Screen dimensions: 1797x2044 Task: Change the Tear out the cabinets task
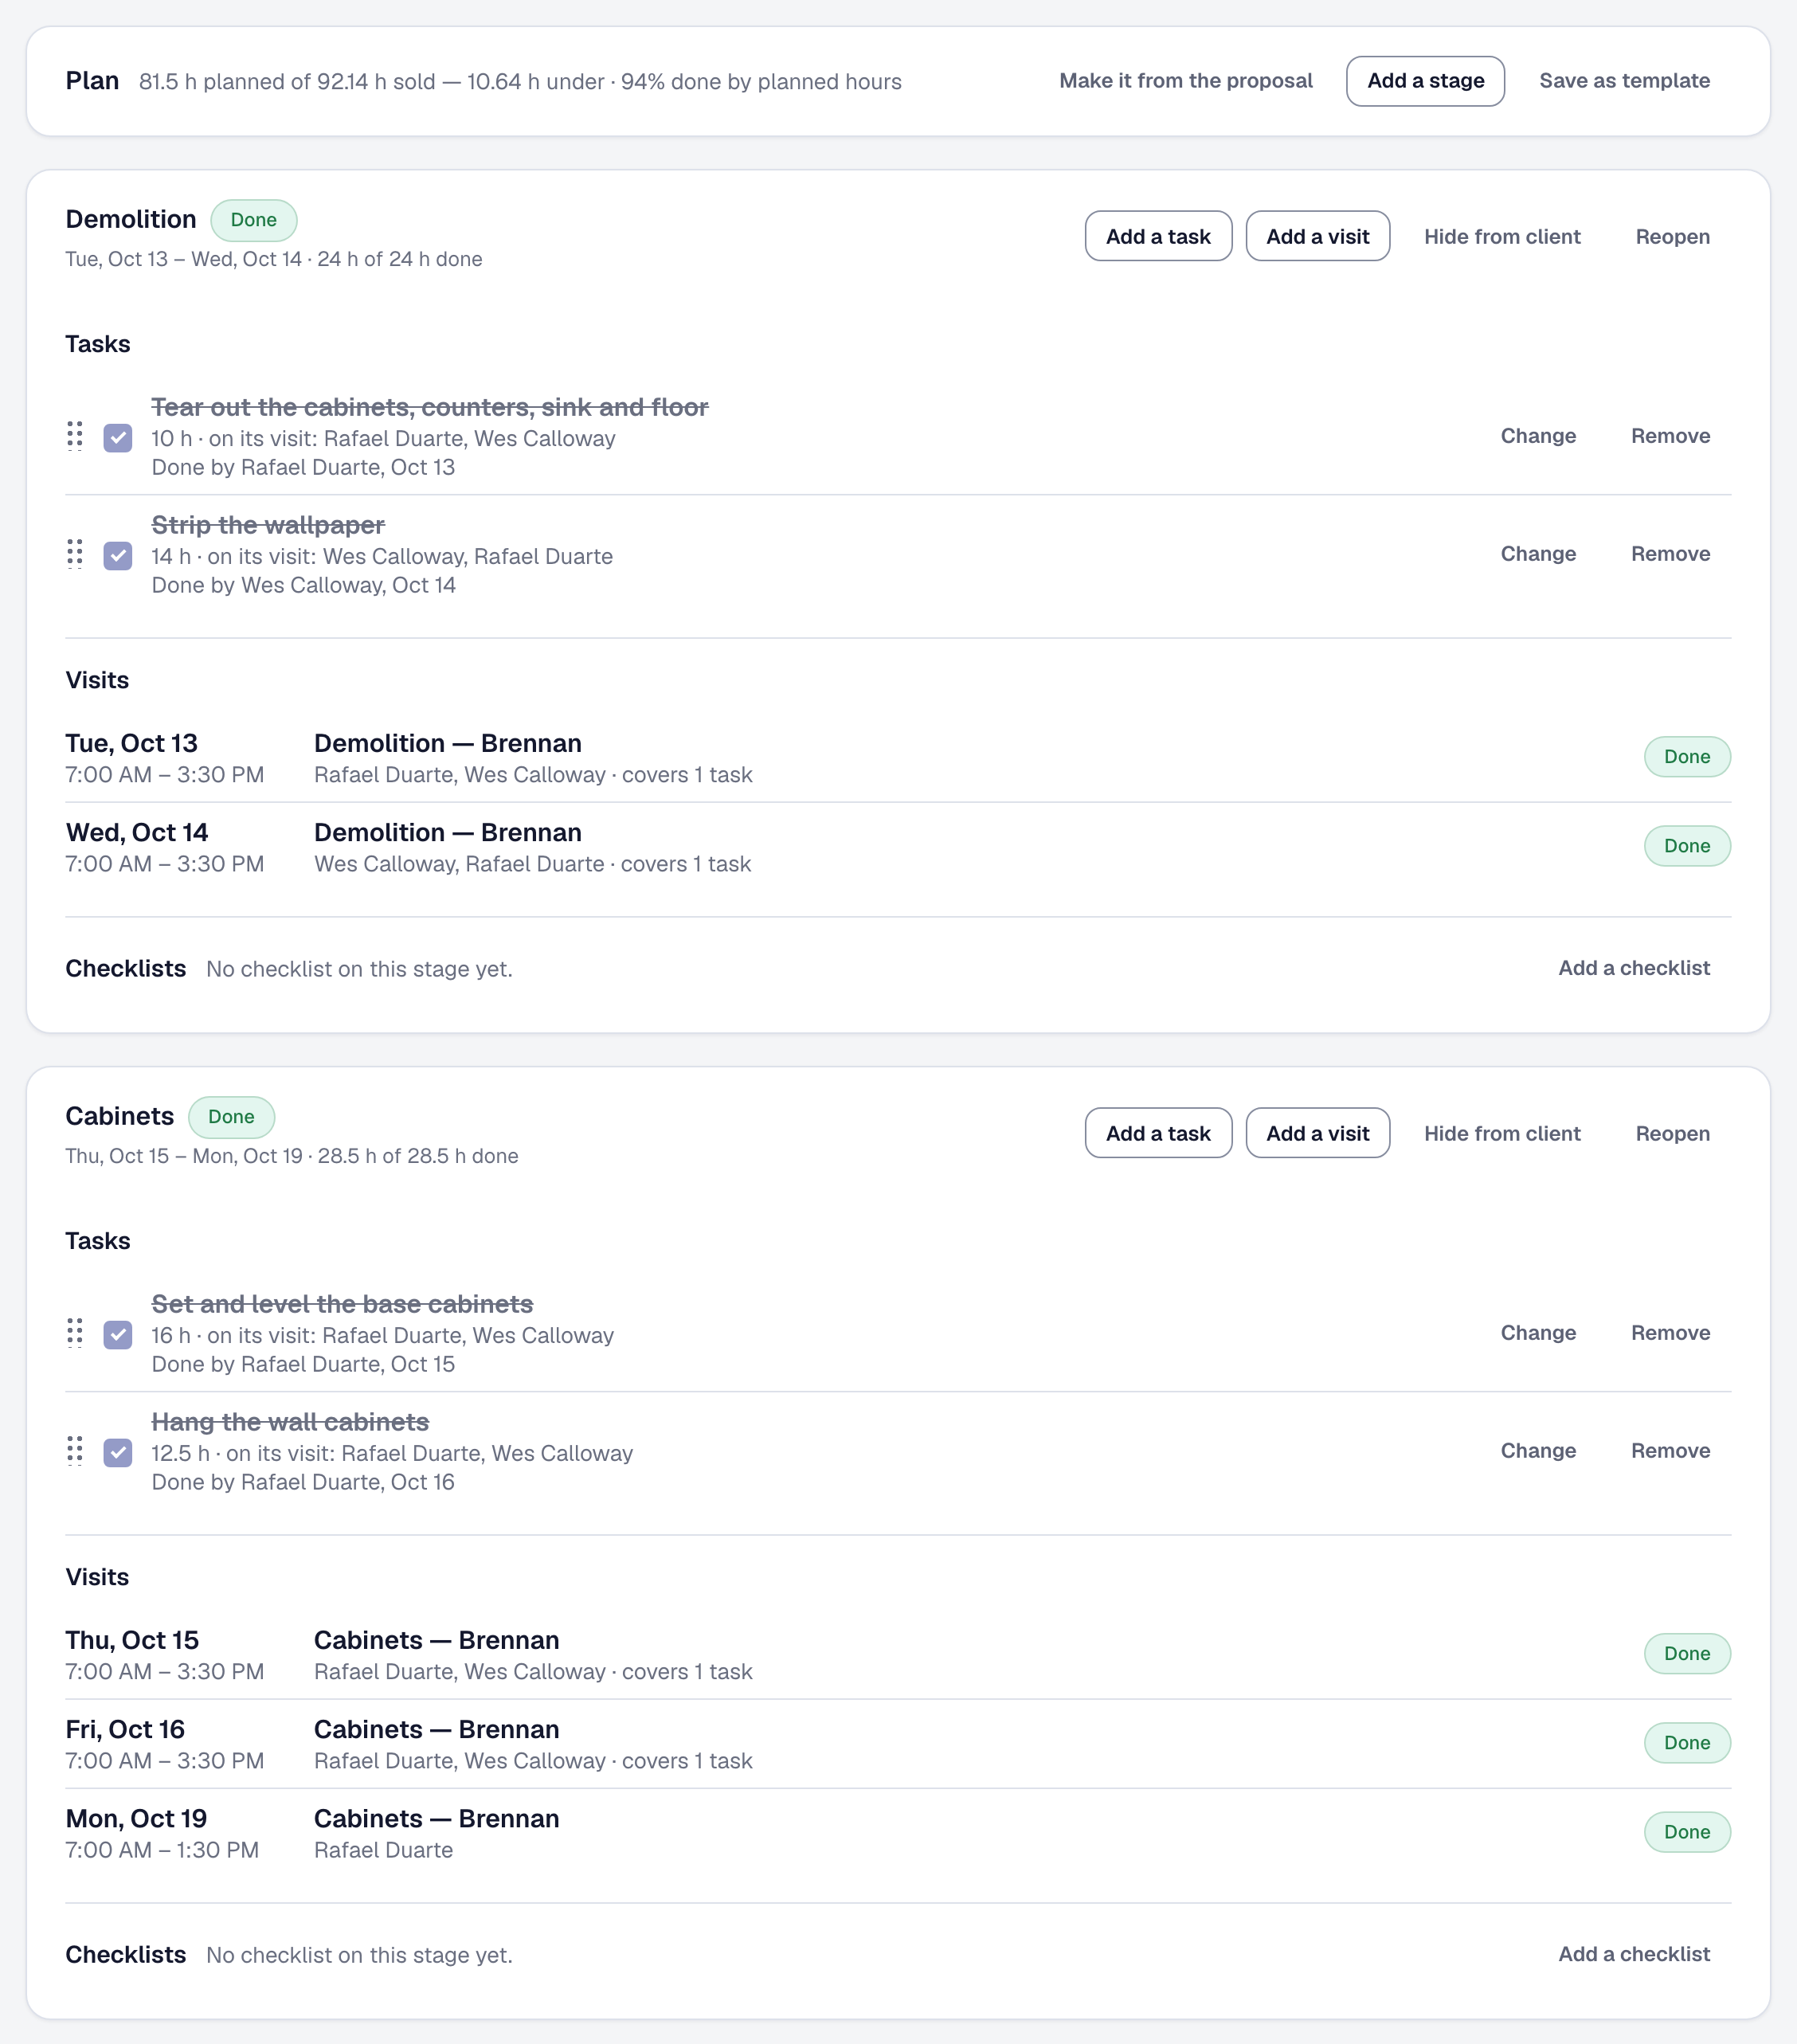(x=1538, y=436)
